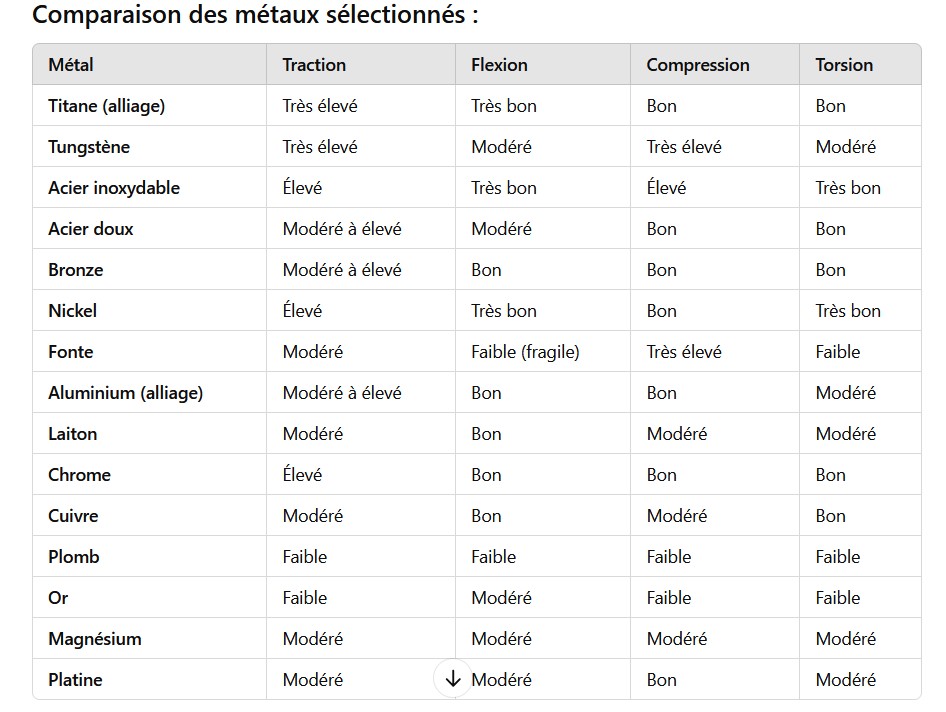Click the Acier doux row label

point(90,229)
